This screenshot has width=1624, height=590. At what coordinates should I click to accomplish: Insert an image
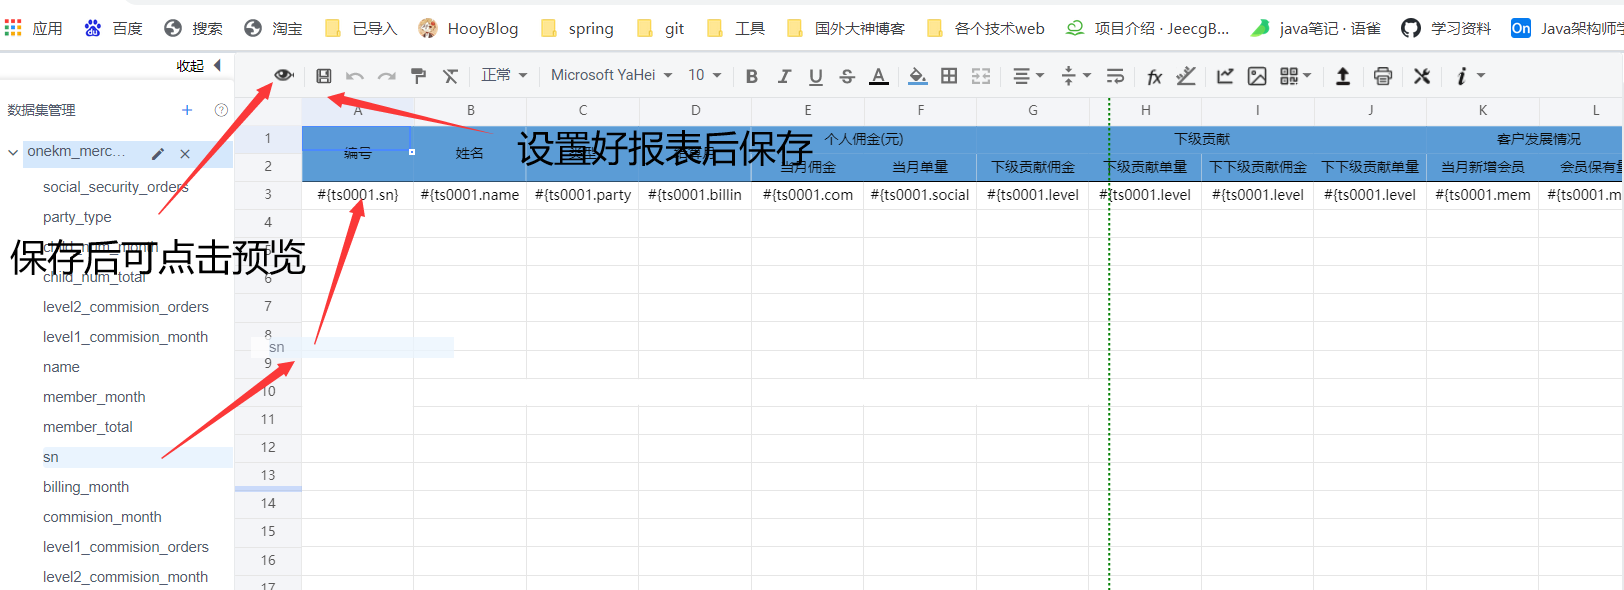pyautogui.click(x=1257, y=76)
